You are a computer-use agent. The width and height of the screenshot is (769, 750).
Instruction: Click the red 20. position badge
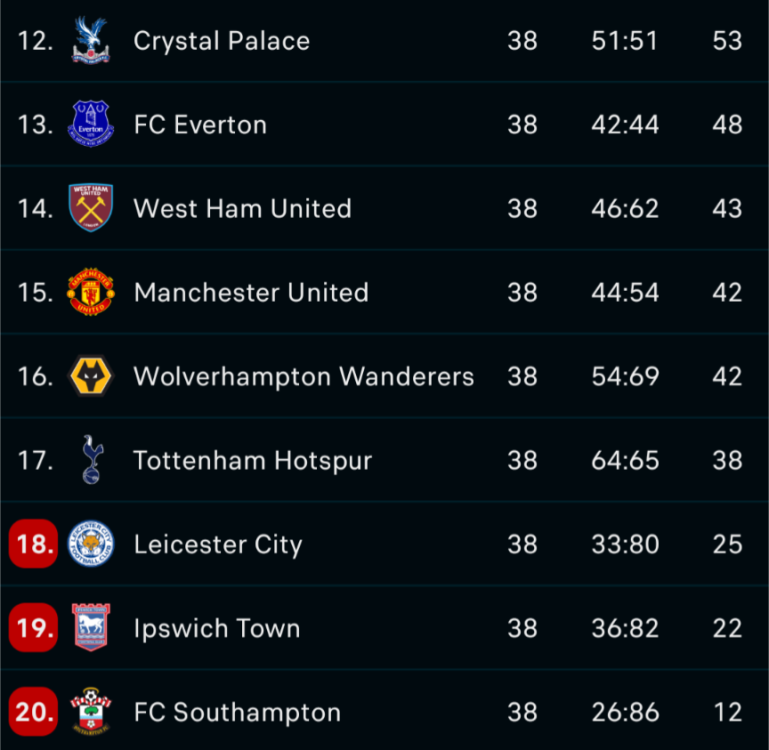pos(34,713)
